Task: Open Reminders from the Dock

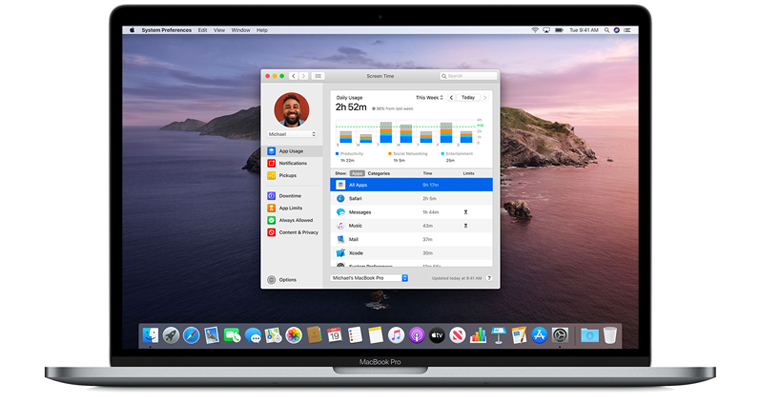Action: 355,335
